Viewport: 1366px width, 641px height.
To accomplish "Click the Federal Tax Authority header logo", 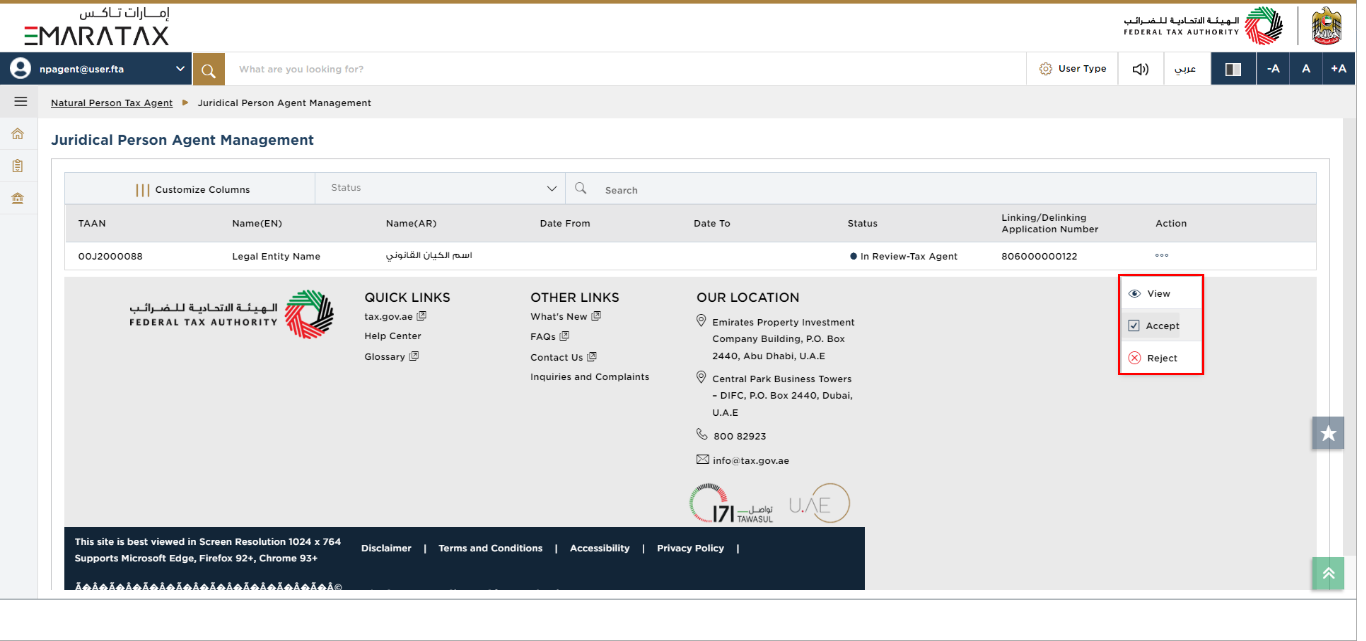I will [1203, 26].
